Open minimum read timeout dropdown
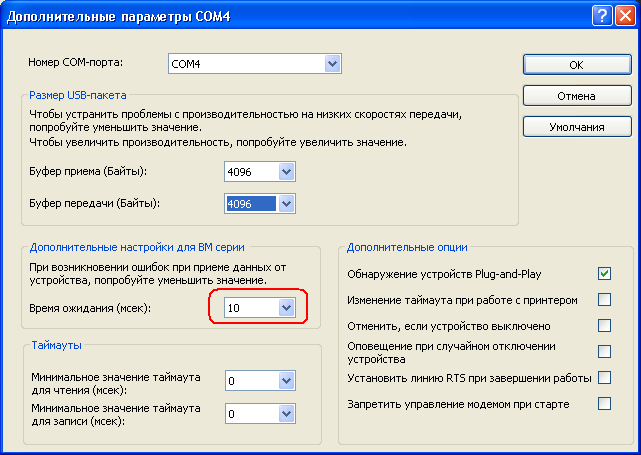Viewport: 641px width, 455px height. pos(287,381)
